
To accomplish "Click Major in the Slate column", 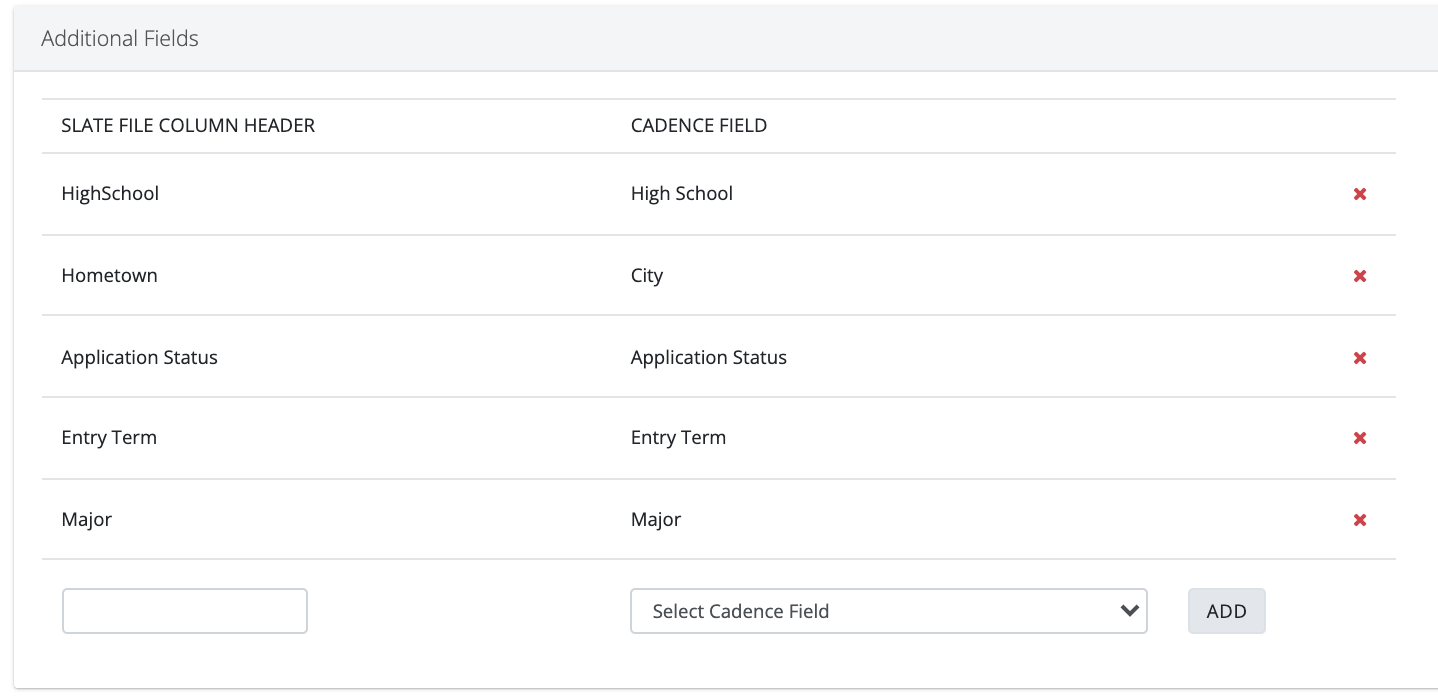I will [87, 520].
